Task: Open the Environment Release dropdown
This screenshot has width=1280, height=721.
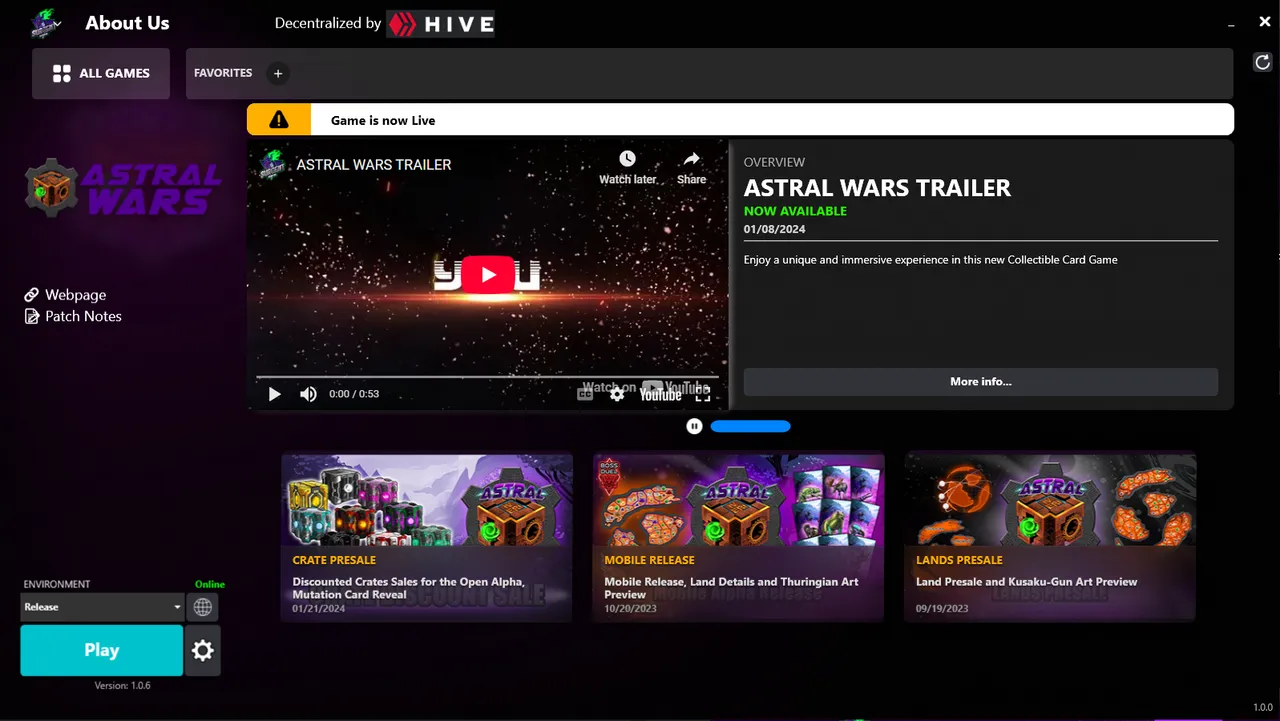Action: point(102,607)
